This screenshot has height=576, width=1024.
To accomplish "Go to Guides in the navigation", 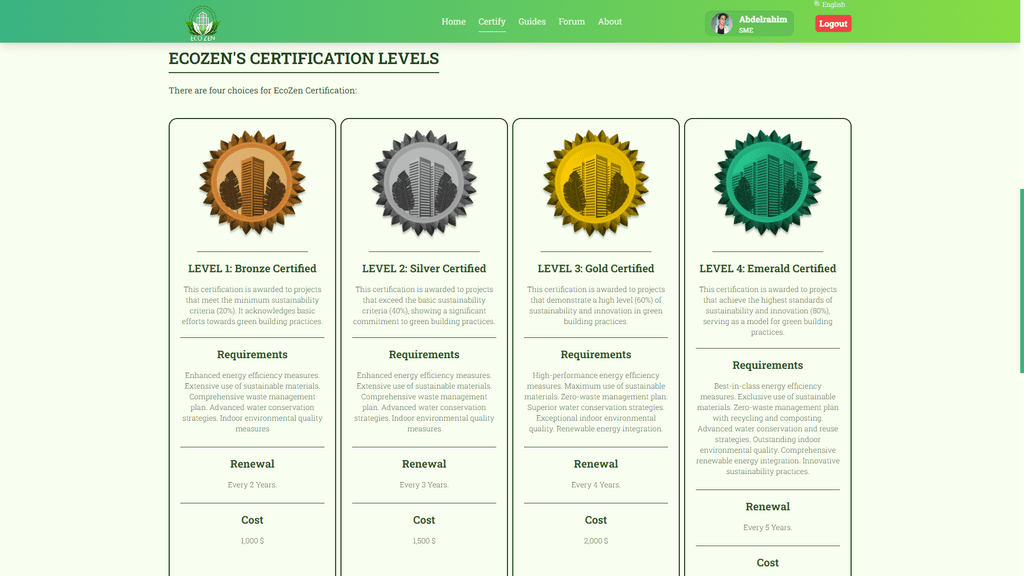I will (x=532, y=22).
